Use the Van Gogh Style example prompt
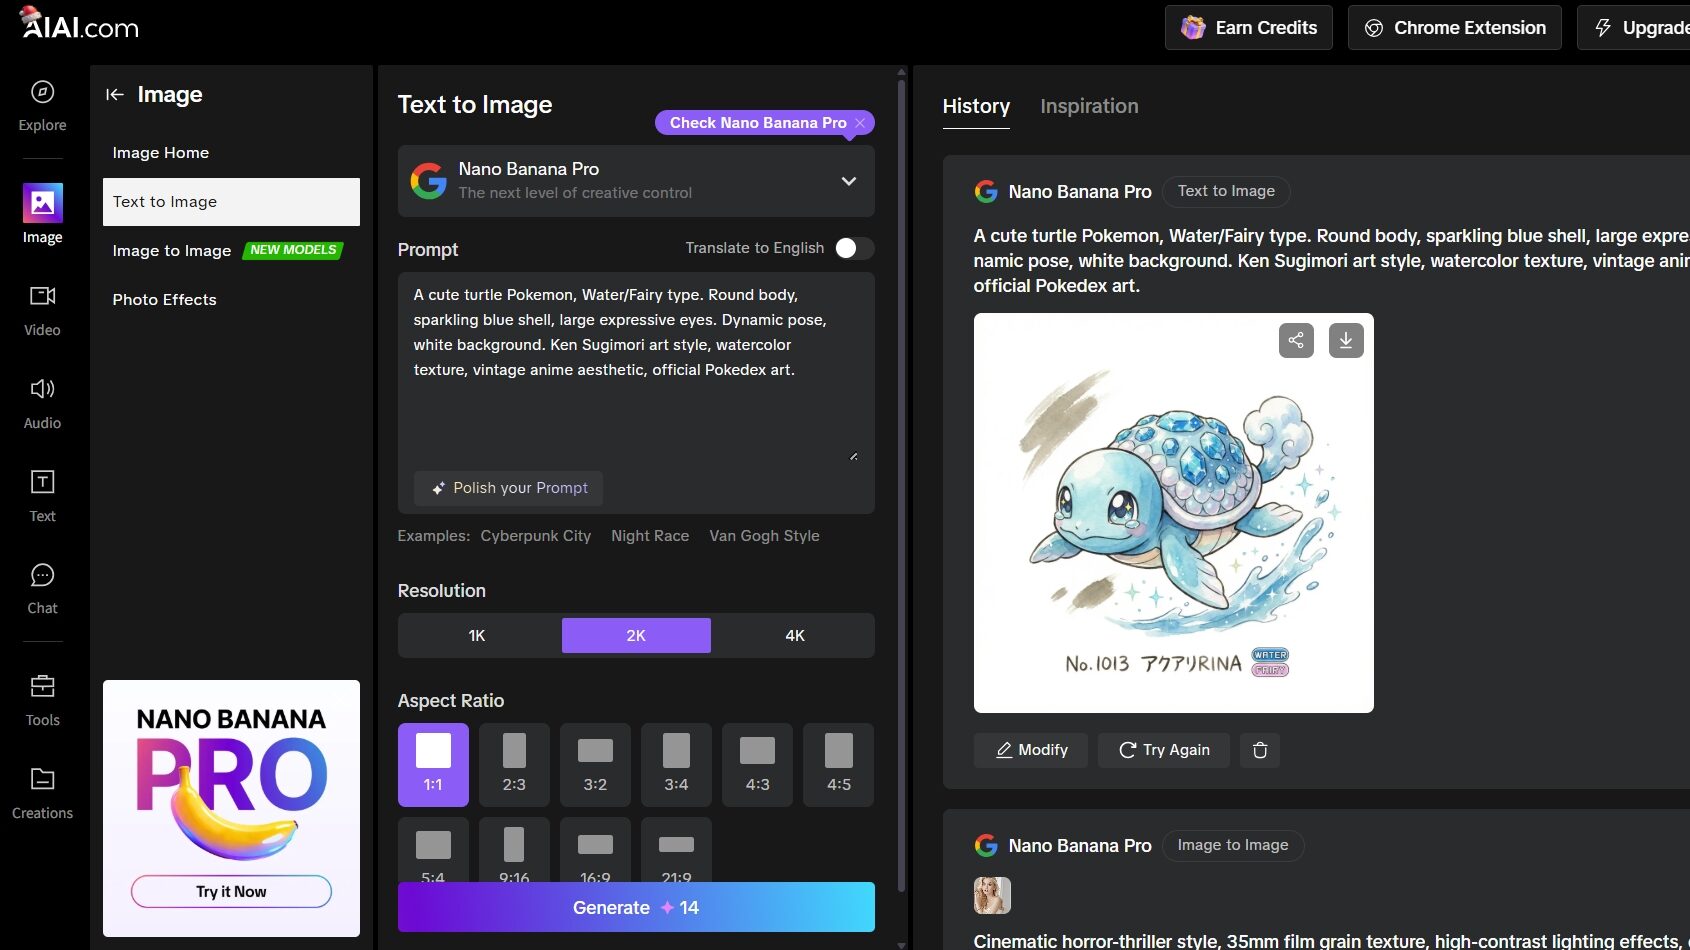Viewport: 1690px width, 950px height. pyautogui.click(x=764, y=536)
